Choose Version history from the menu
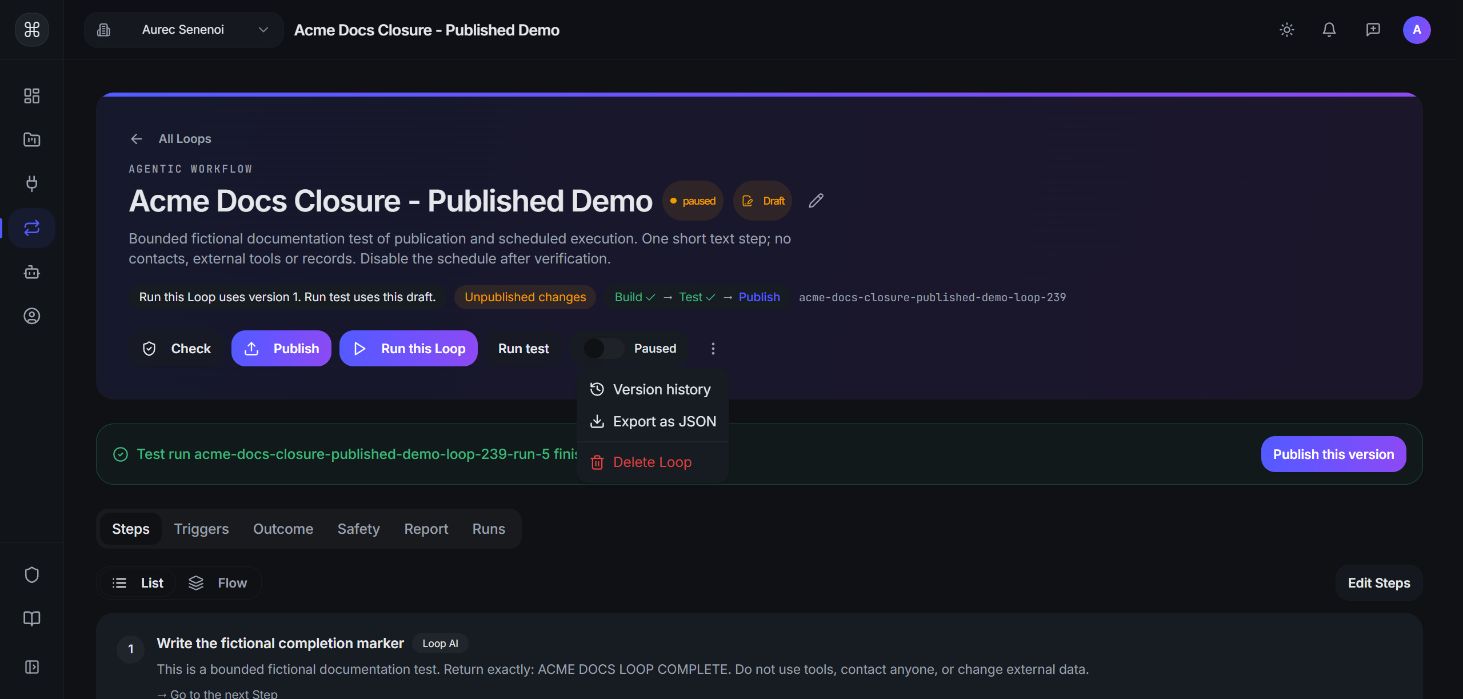Image resolution: width=1463 pixels, height=699 pixels. point(652,389)
